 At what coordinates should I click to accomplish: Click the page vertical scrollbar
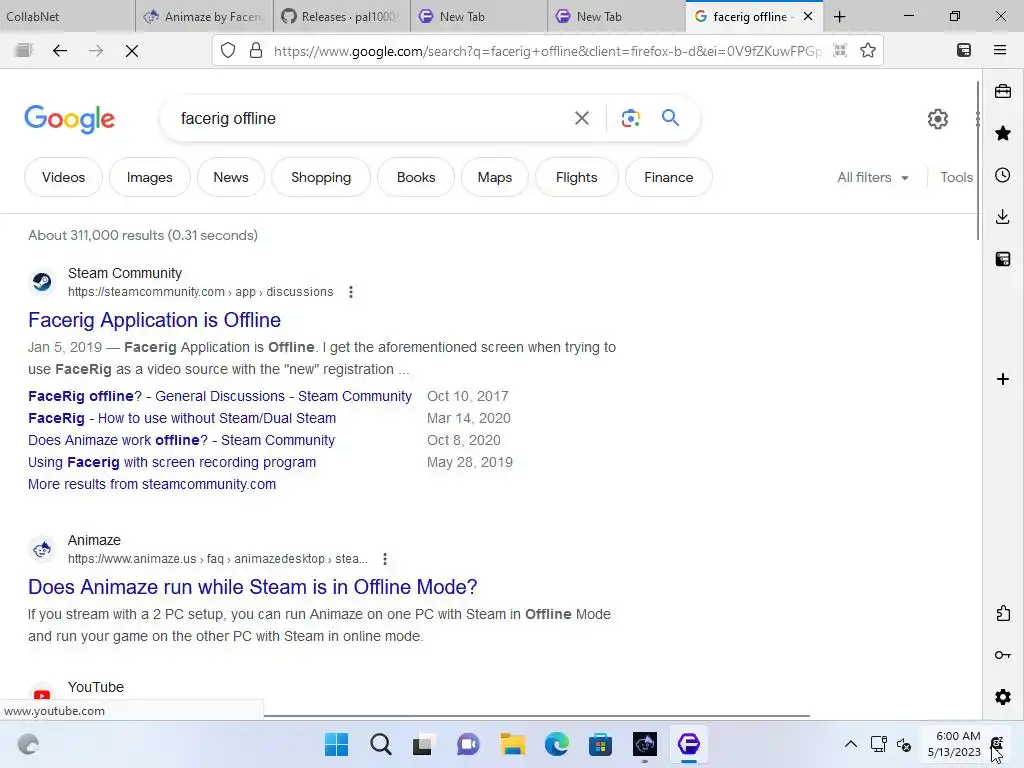tap(978, 161)
